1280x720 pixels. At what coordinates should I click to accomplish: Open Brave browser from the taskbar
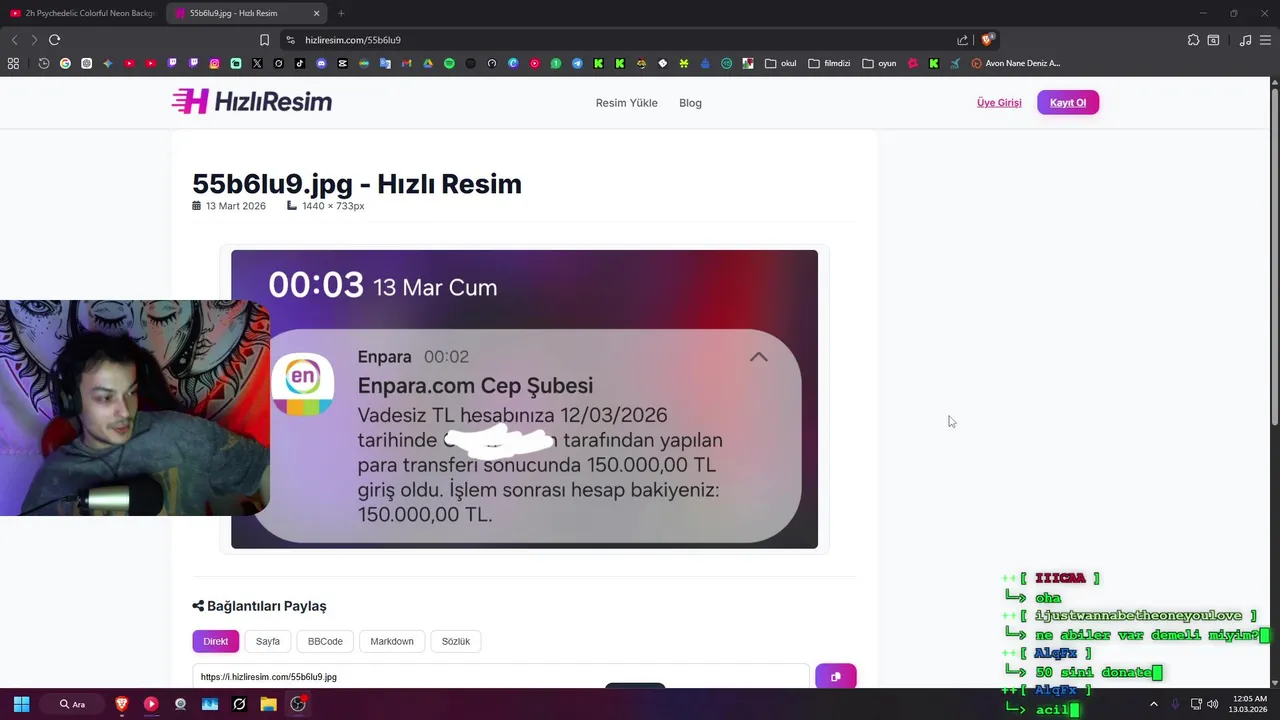(x=122, y=704)
